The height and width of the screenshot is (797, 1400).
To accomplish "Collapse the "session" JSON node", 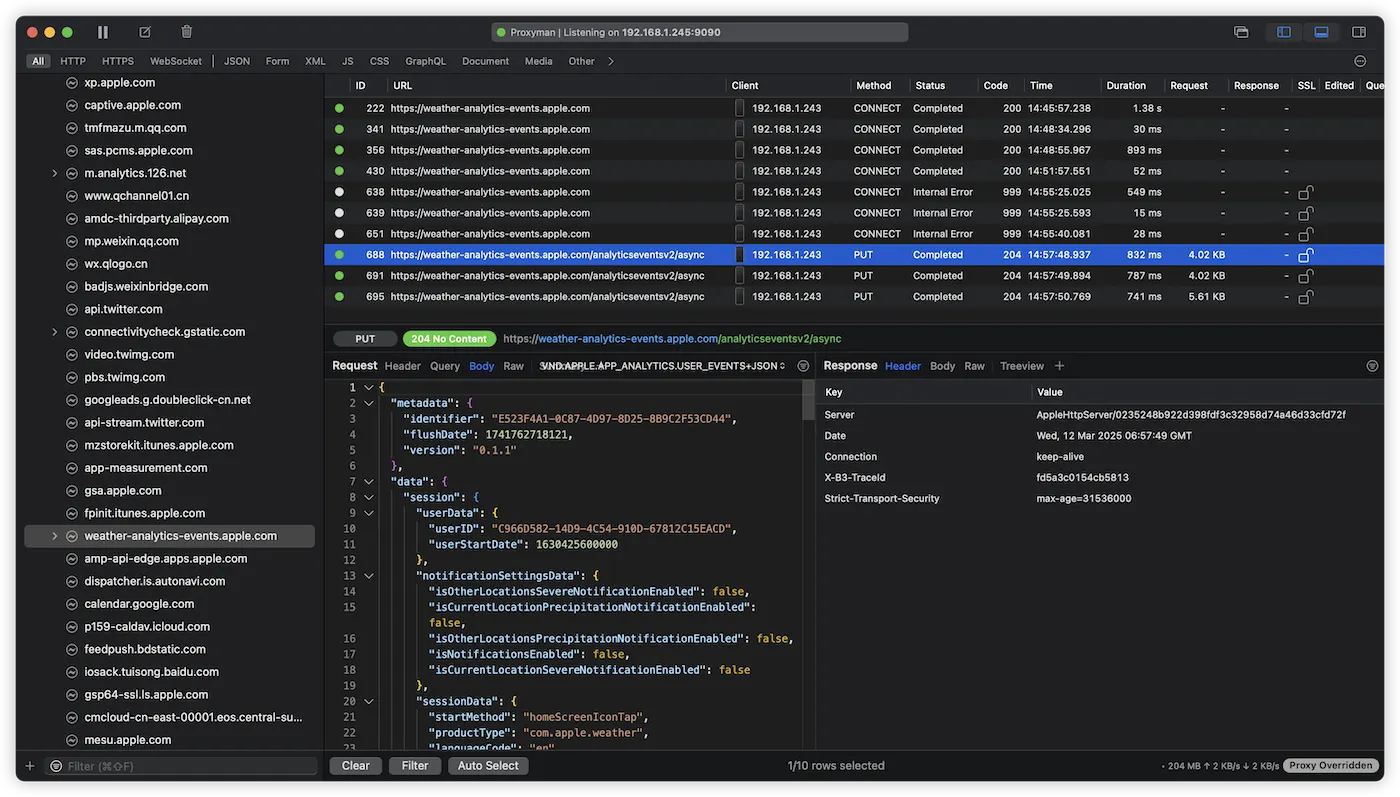I will [369, 497].
